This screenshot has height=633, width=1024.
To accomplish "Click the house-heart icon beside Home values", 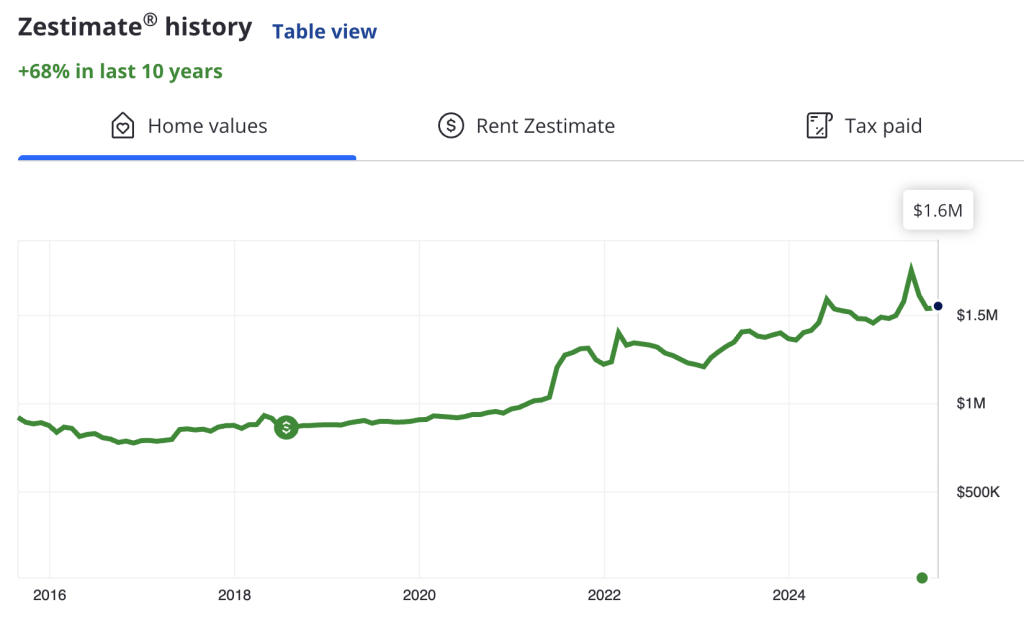I will point(122,126).
